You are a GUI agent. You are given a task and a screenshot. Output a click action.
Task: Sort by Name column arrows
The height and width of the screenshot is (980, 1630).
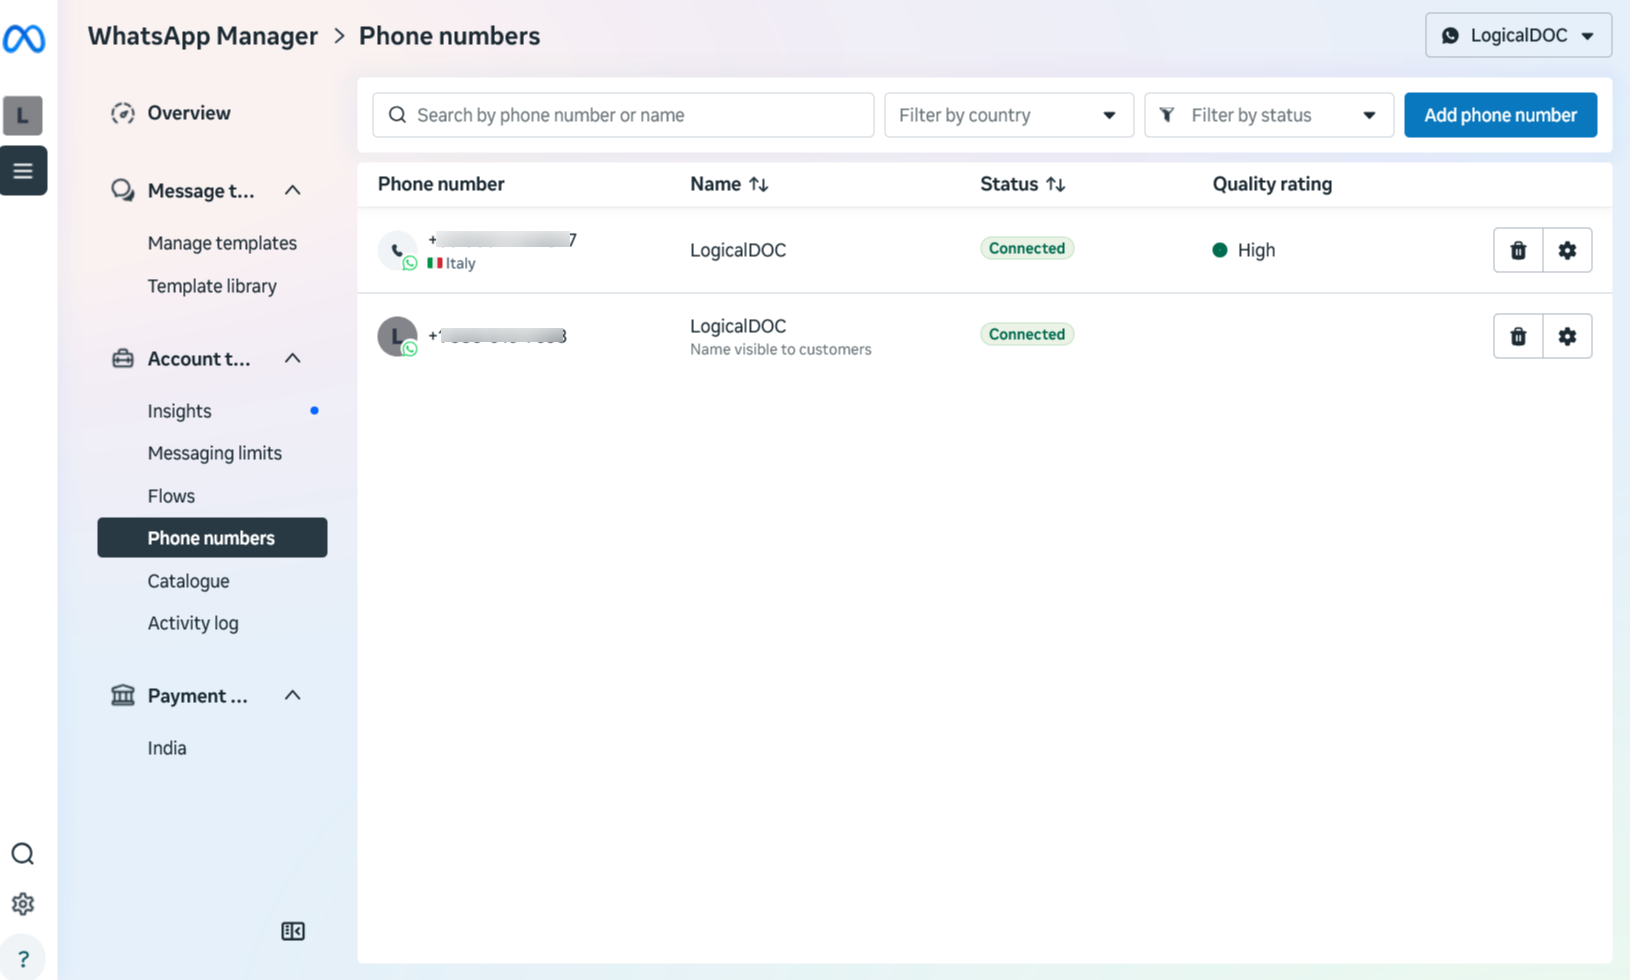point(759,184)
